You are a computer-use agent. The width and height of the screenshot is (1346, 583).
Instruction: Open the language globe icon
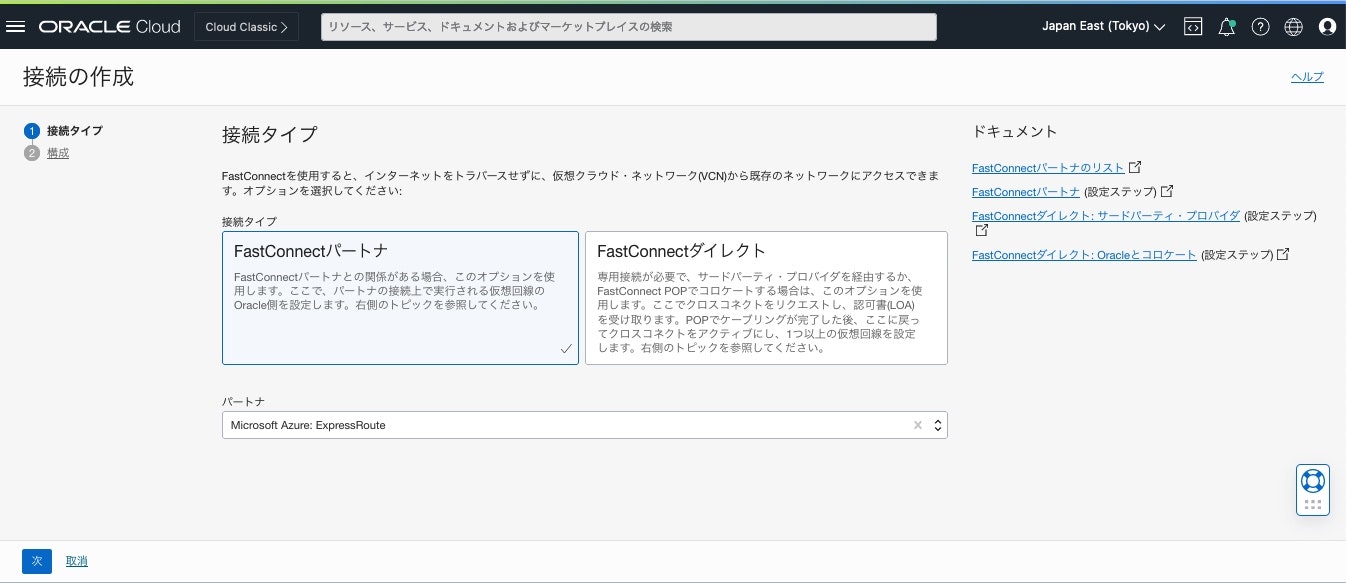tap(1293, 27)
